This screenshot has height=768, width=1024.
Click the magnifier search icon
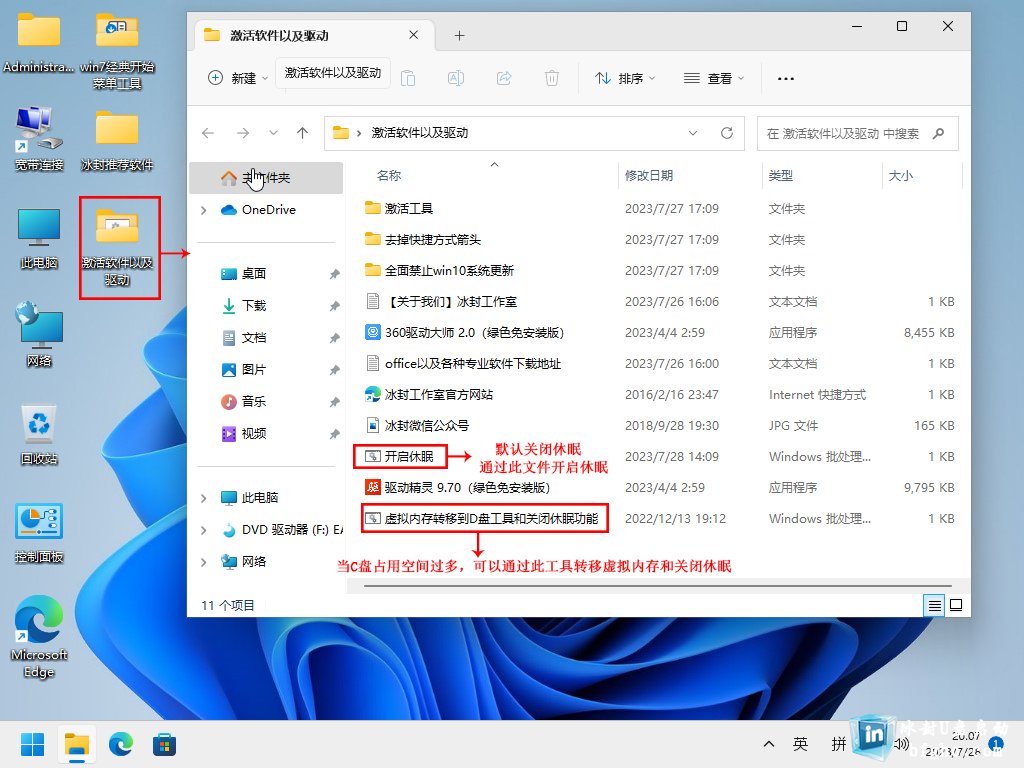tap(939, 134)
